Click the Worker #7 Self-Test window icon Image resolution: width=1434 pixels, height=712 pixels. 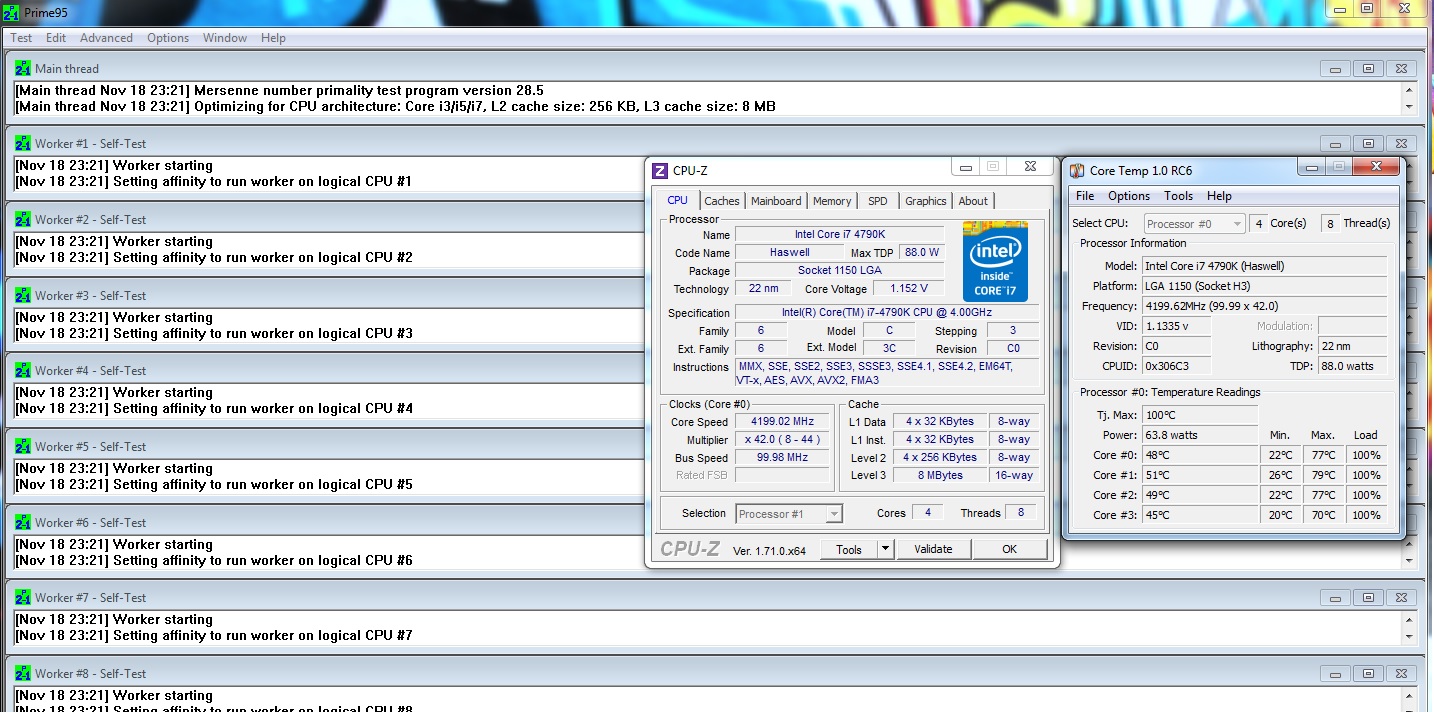(x=23, y=597)
